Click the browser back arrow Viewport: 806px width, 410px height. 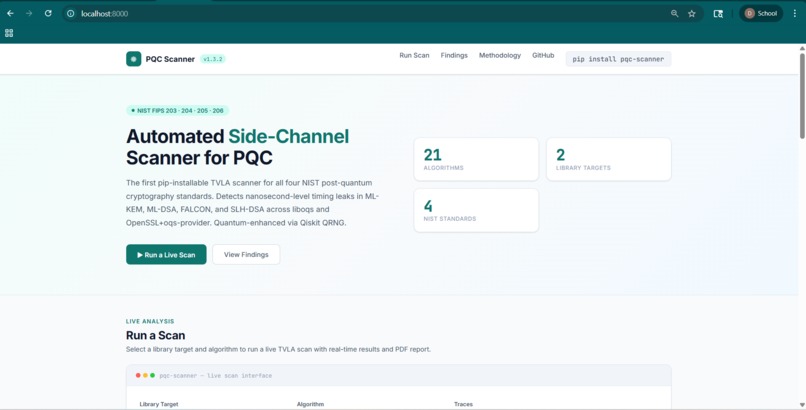point(10,13)
